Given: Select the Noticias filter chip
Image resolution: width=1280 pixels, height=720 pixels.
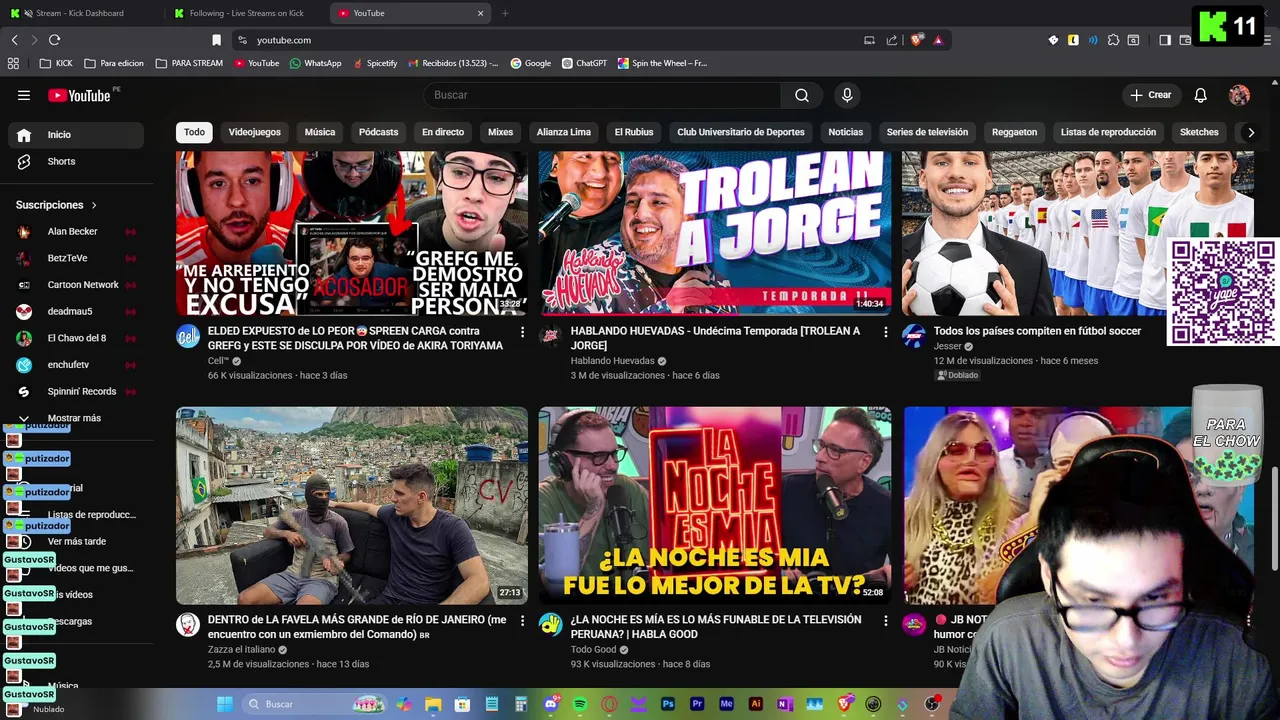Looking at the screenshot, I should pyautogui.click(x=845, y=132).
